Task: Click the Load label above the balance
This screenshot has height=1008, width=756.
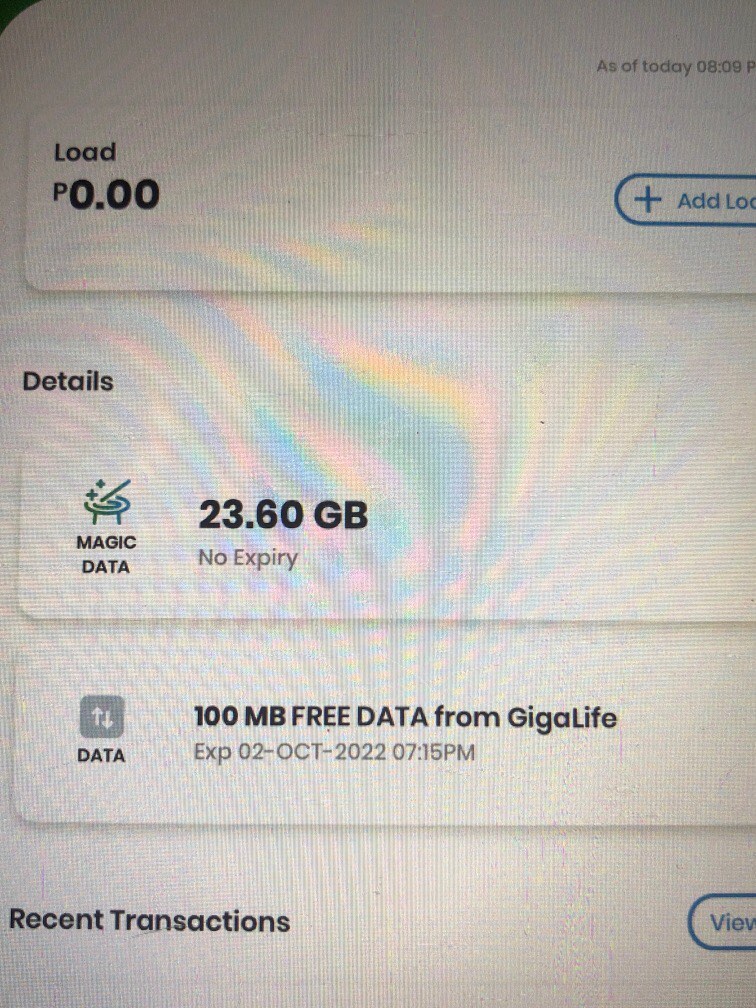Action: (x=85, y=153)
